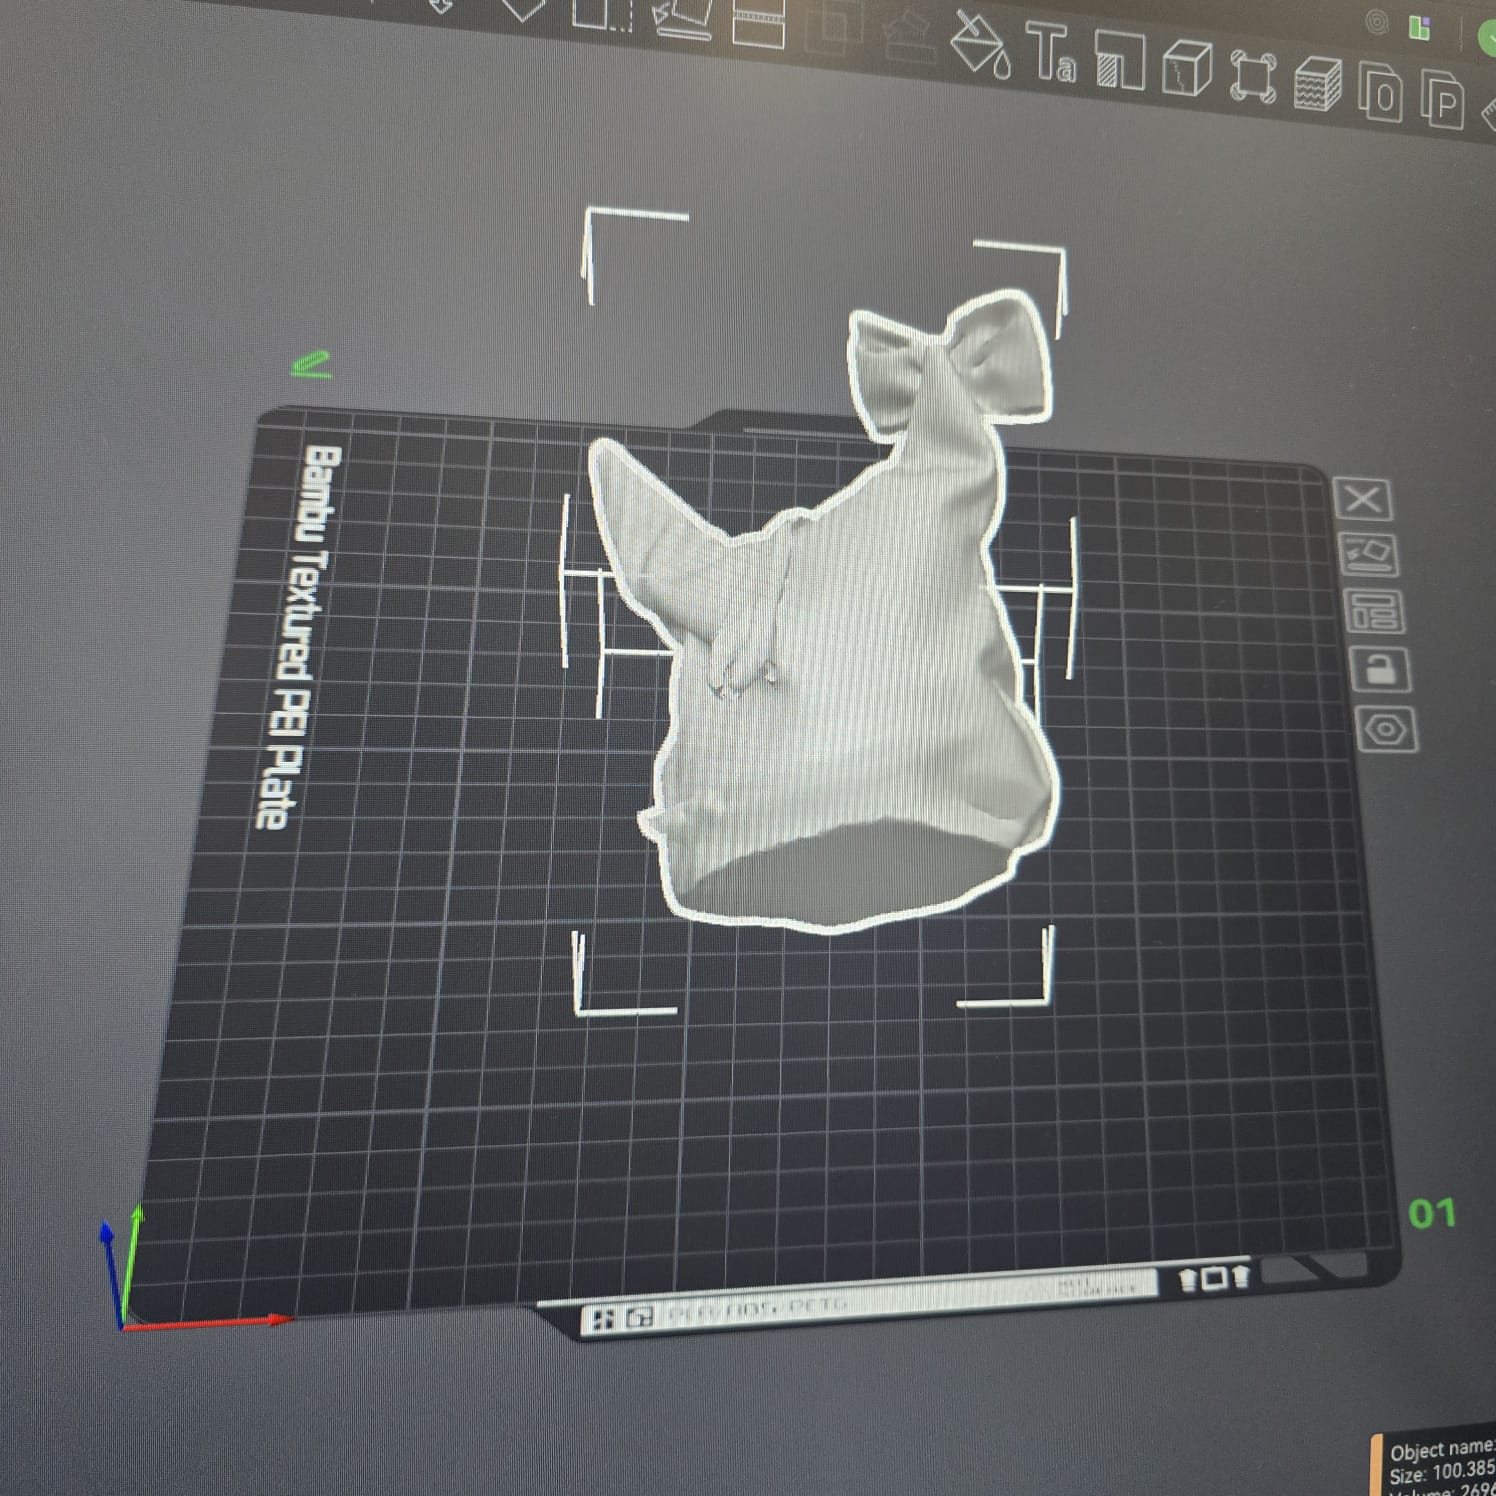Click the plate auto-orient icon

tap(1369, 553)
